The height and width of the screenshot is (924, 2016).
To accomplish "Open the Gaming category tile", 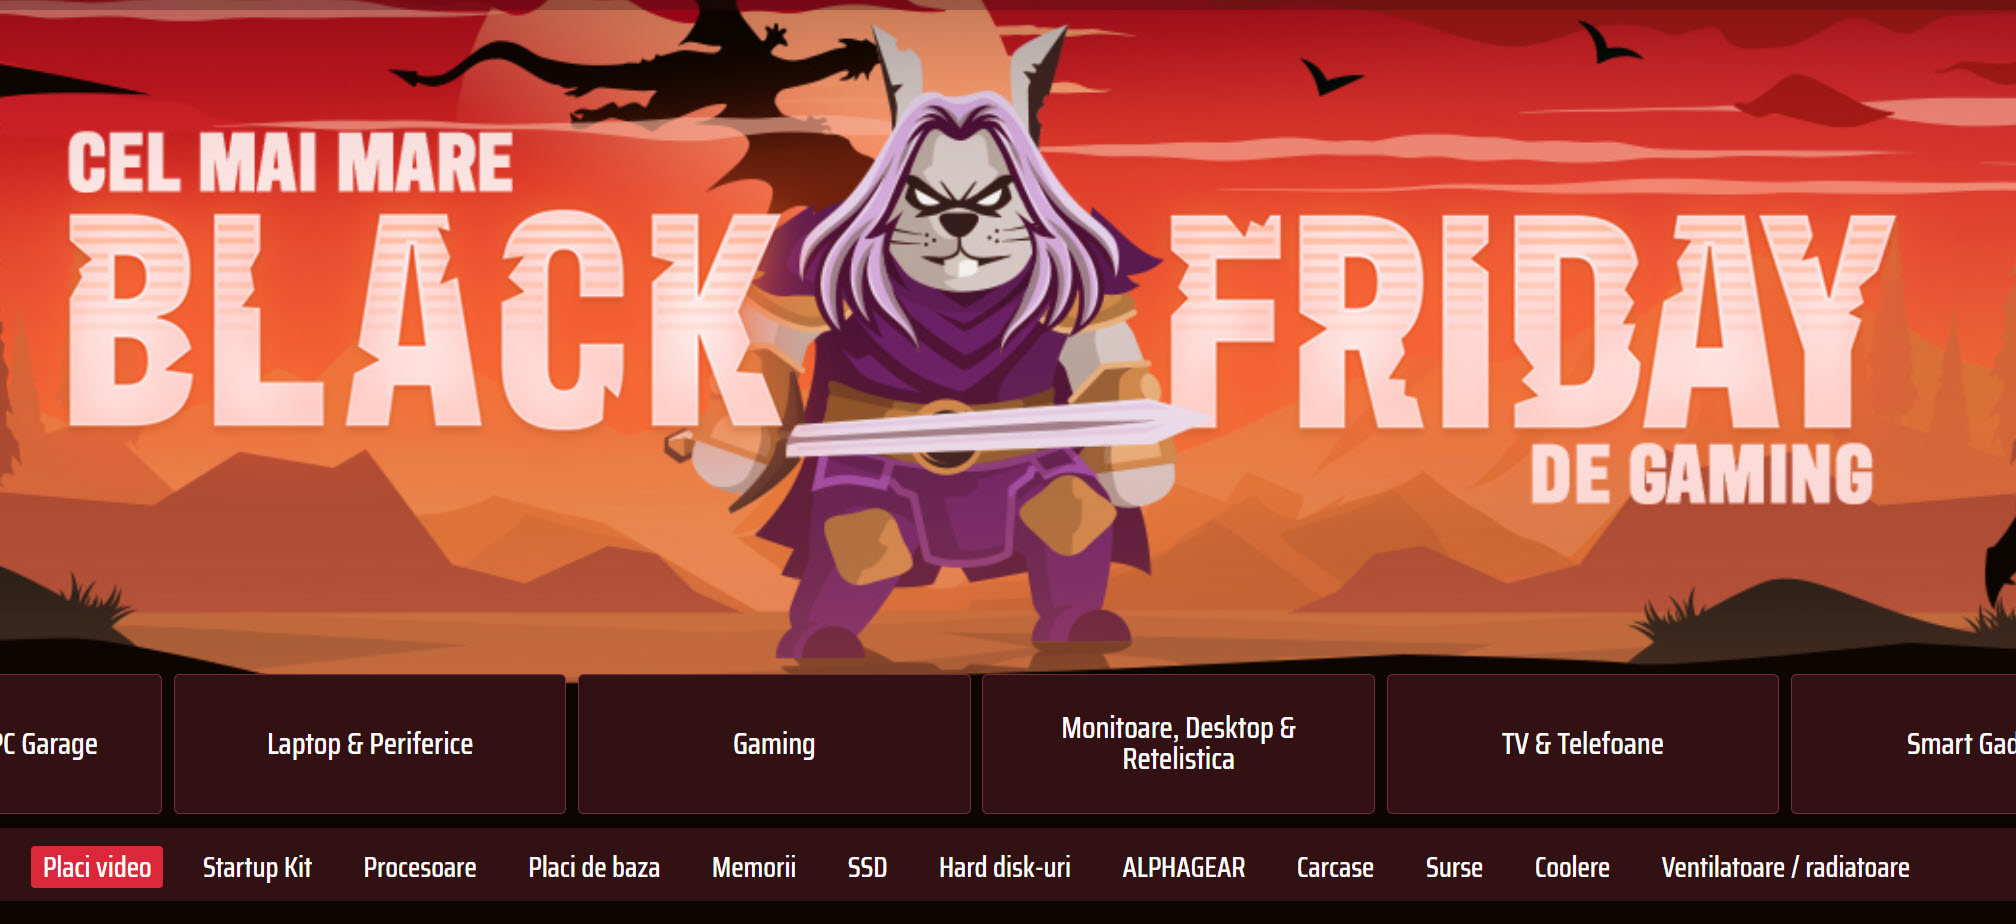I will click(x=774, y=743).
